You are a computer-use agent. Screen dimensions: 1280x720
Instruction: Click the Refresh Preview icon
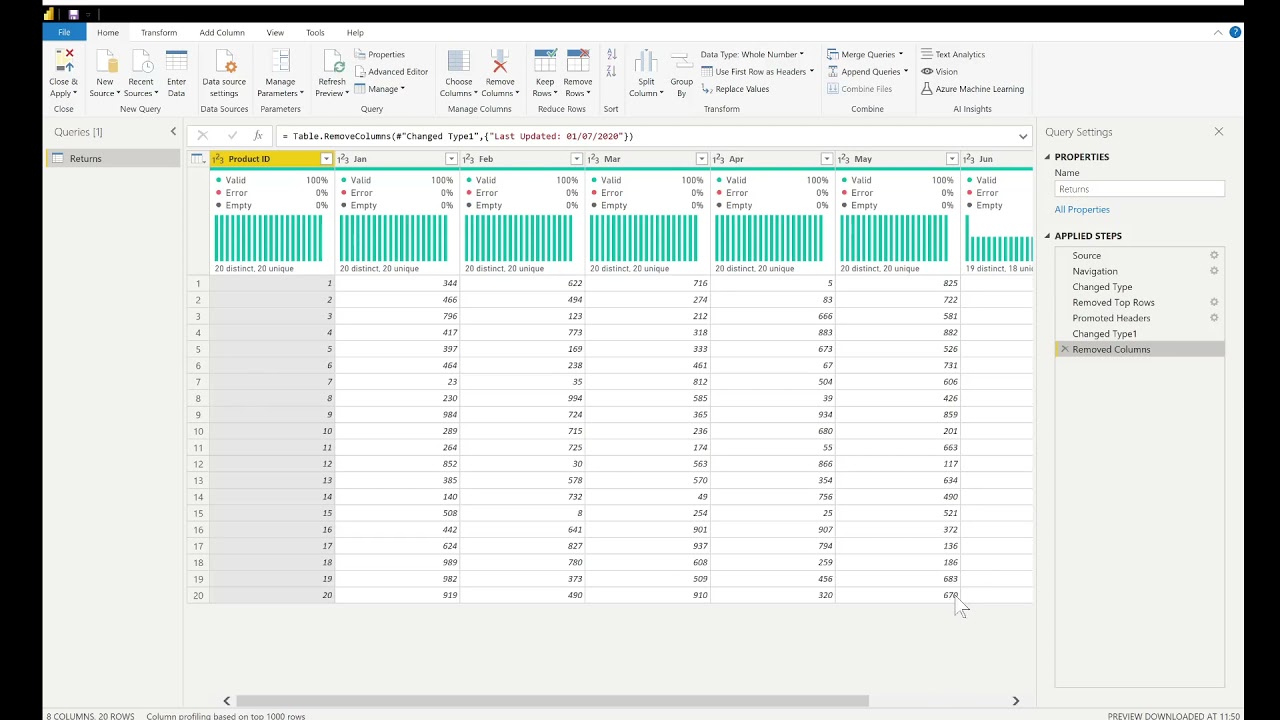tap(332, 61)
